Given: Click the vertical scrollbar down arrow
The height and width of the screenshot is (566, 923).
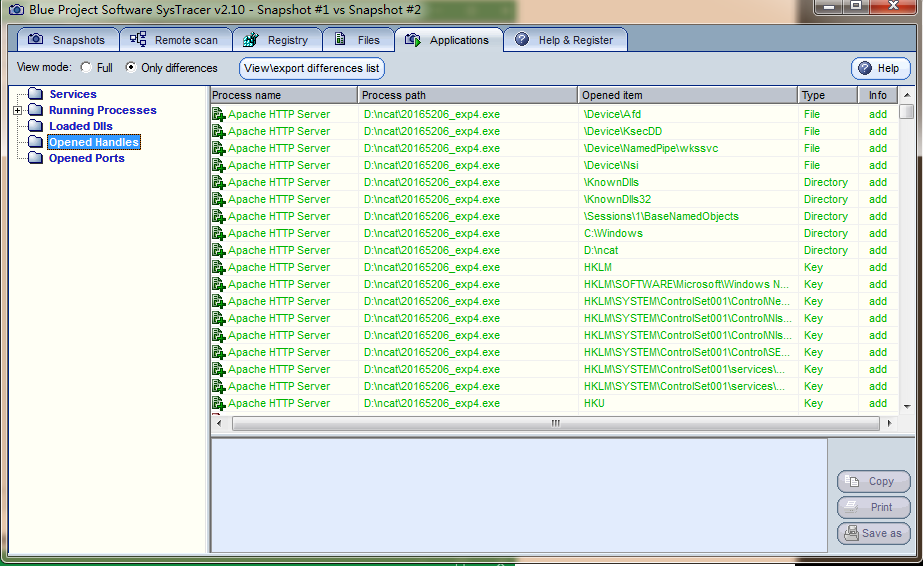Looking at the screenshot, I should [907, 406].
